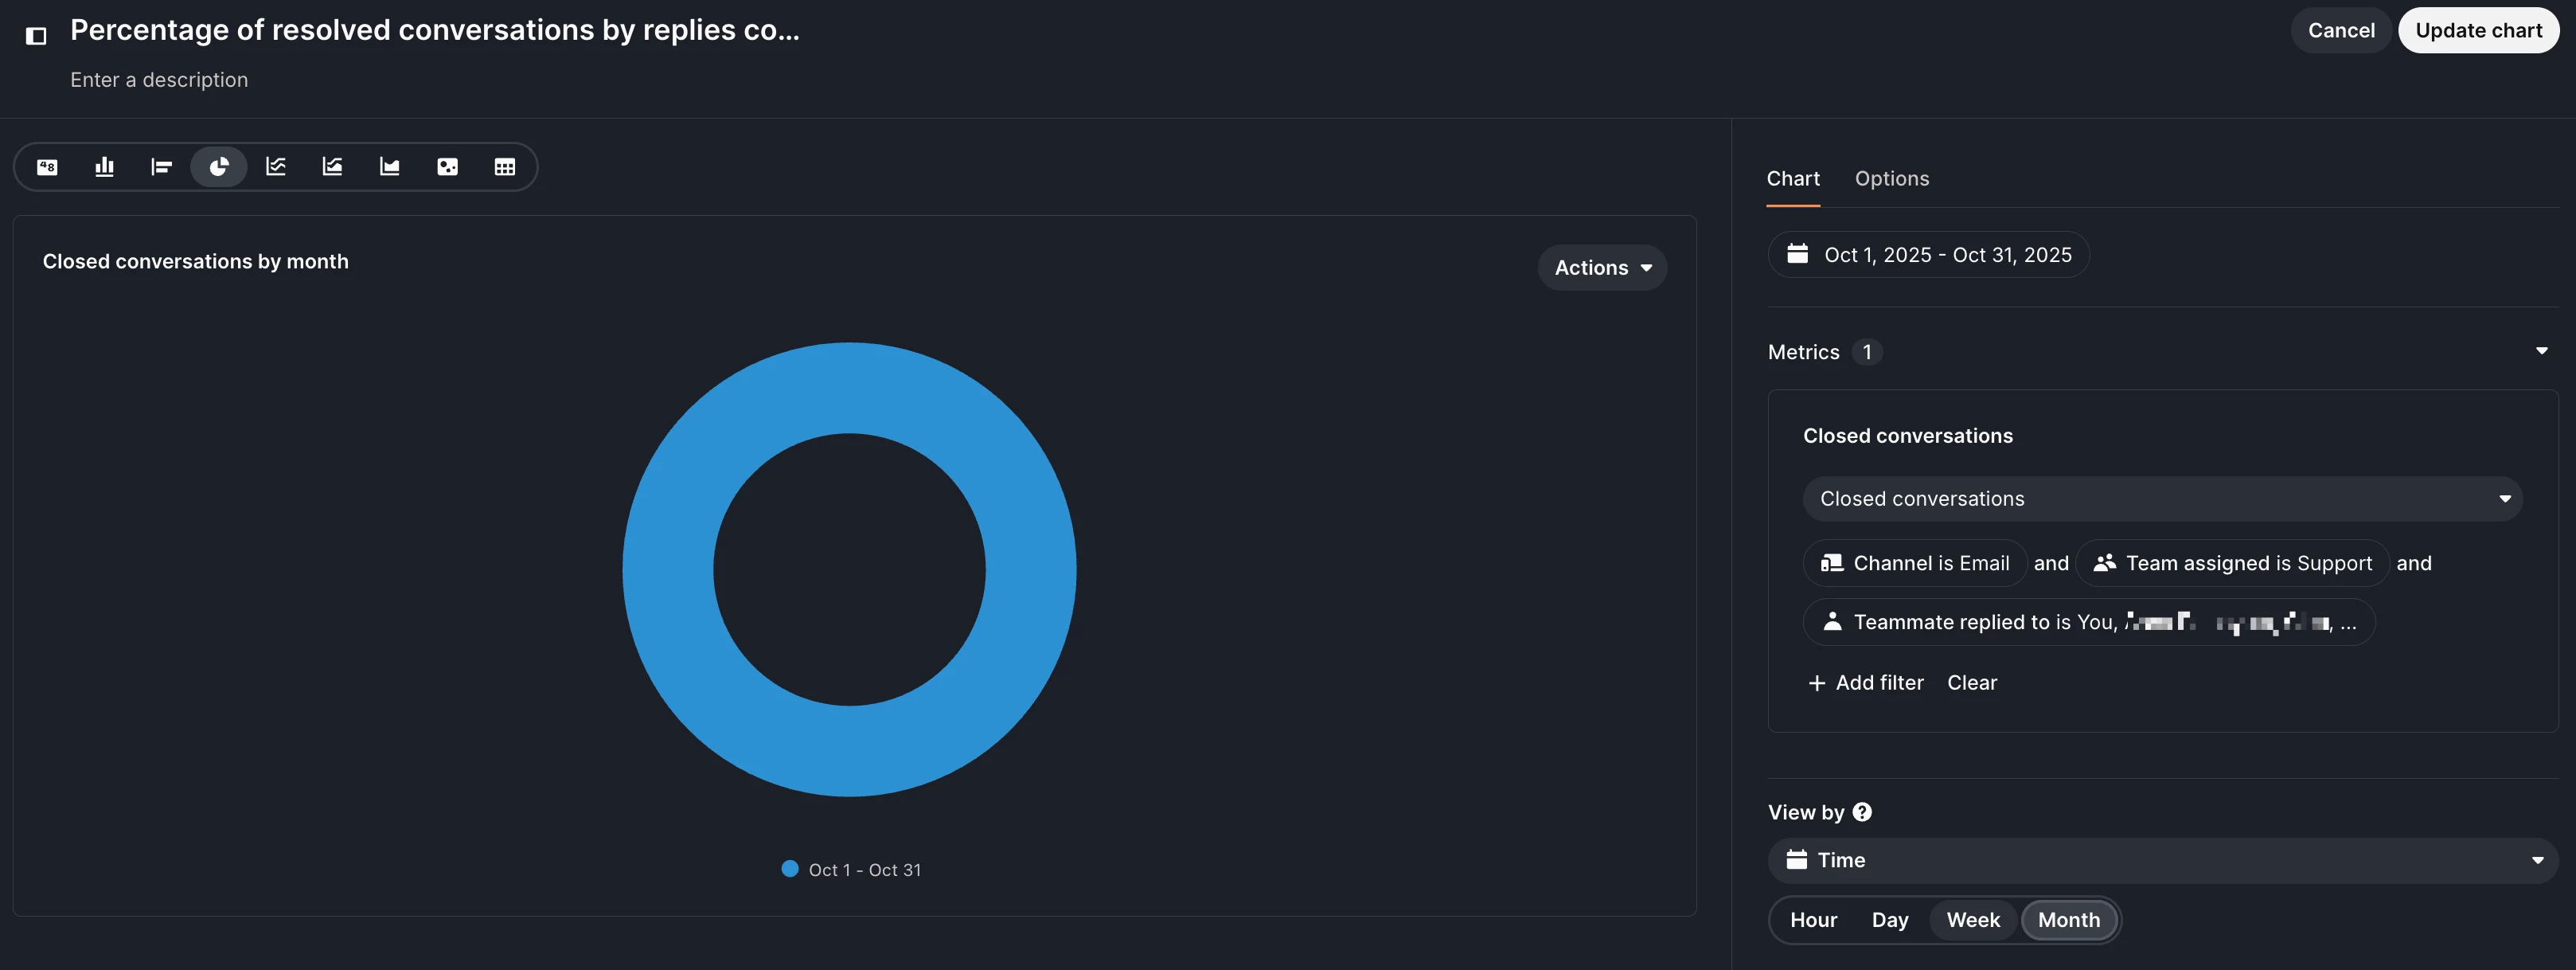Set time granularity to Hour
The width and height of the screenshot is (2576, 970).
(x=1812, y=920)
